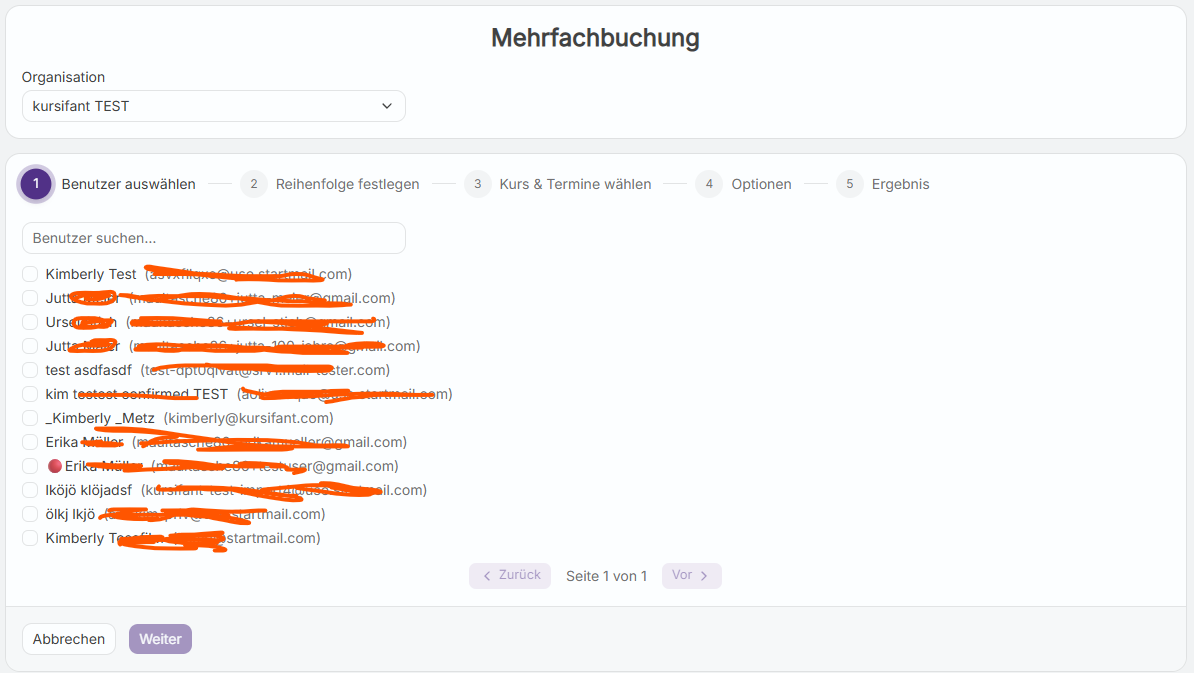Click the Benutzer suchen search field
Viewport: 1194px width, 673px height.
click(213, 238)
